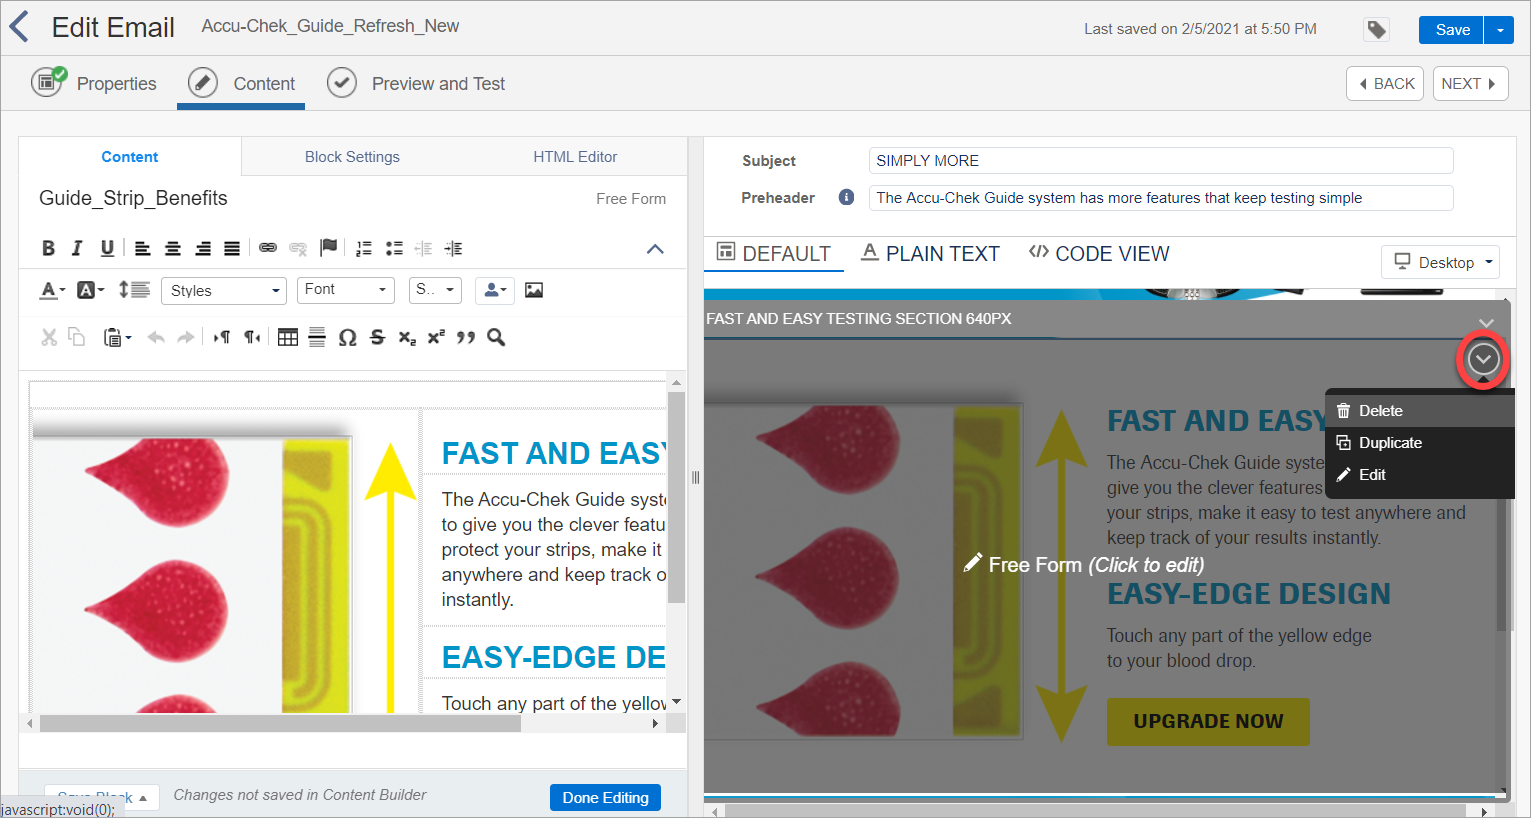
Task: Set text direction right to left
Action: tap(252, 337)
